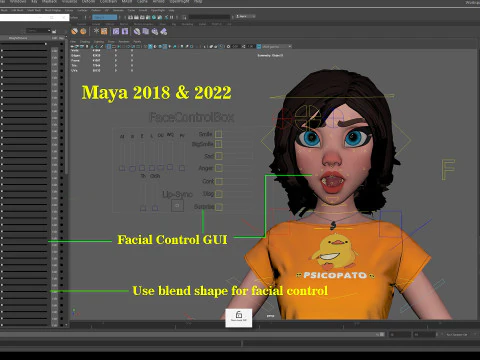Open the View viewport panel menu

coord(73,42)
